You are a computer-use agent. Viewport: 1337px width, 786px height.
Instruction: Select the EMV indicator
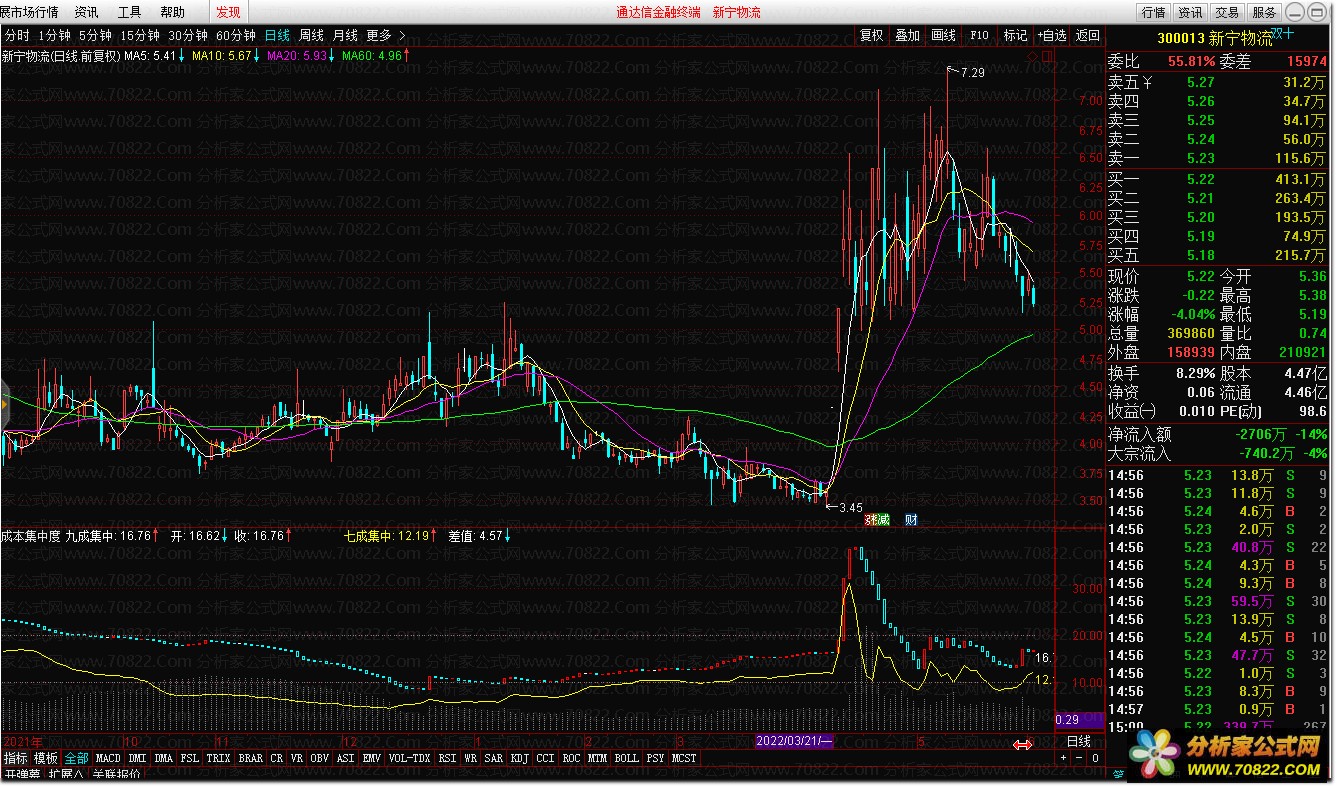tap(372, 759)
